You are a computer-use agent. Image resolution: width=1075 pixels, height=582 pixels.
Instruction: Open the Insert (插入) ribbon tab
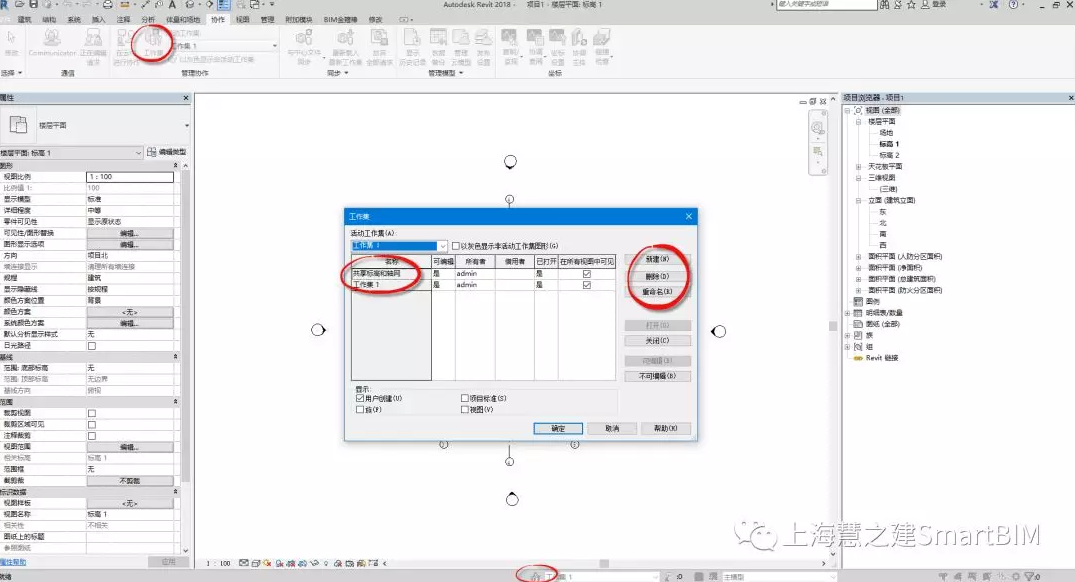99,20
